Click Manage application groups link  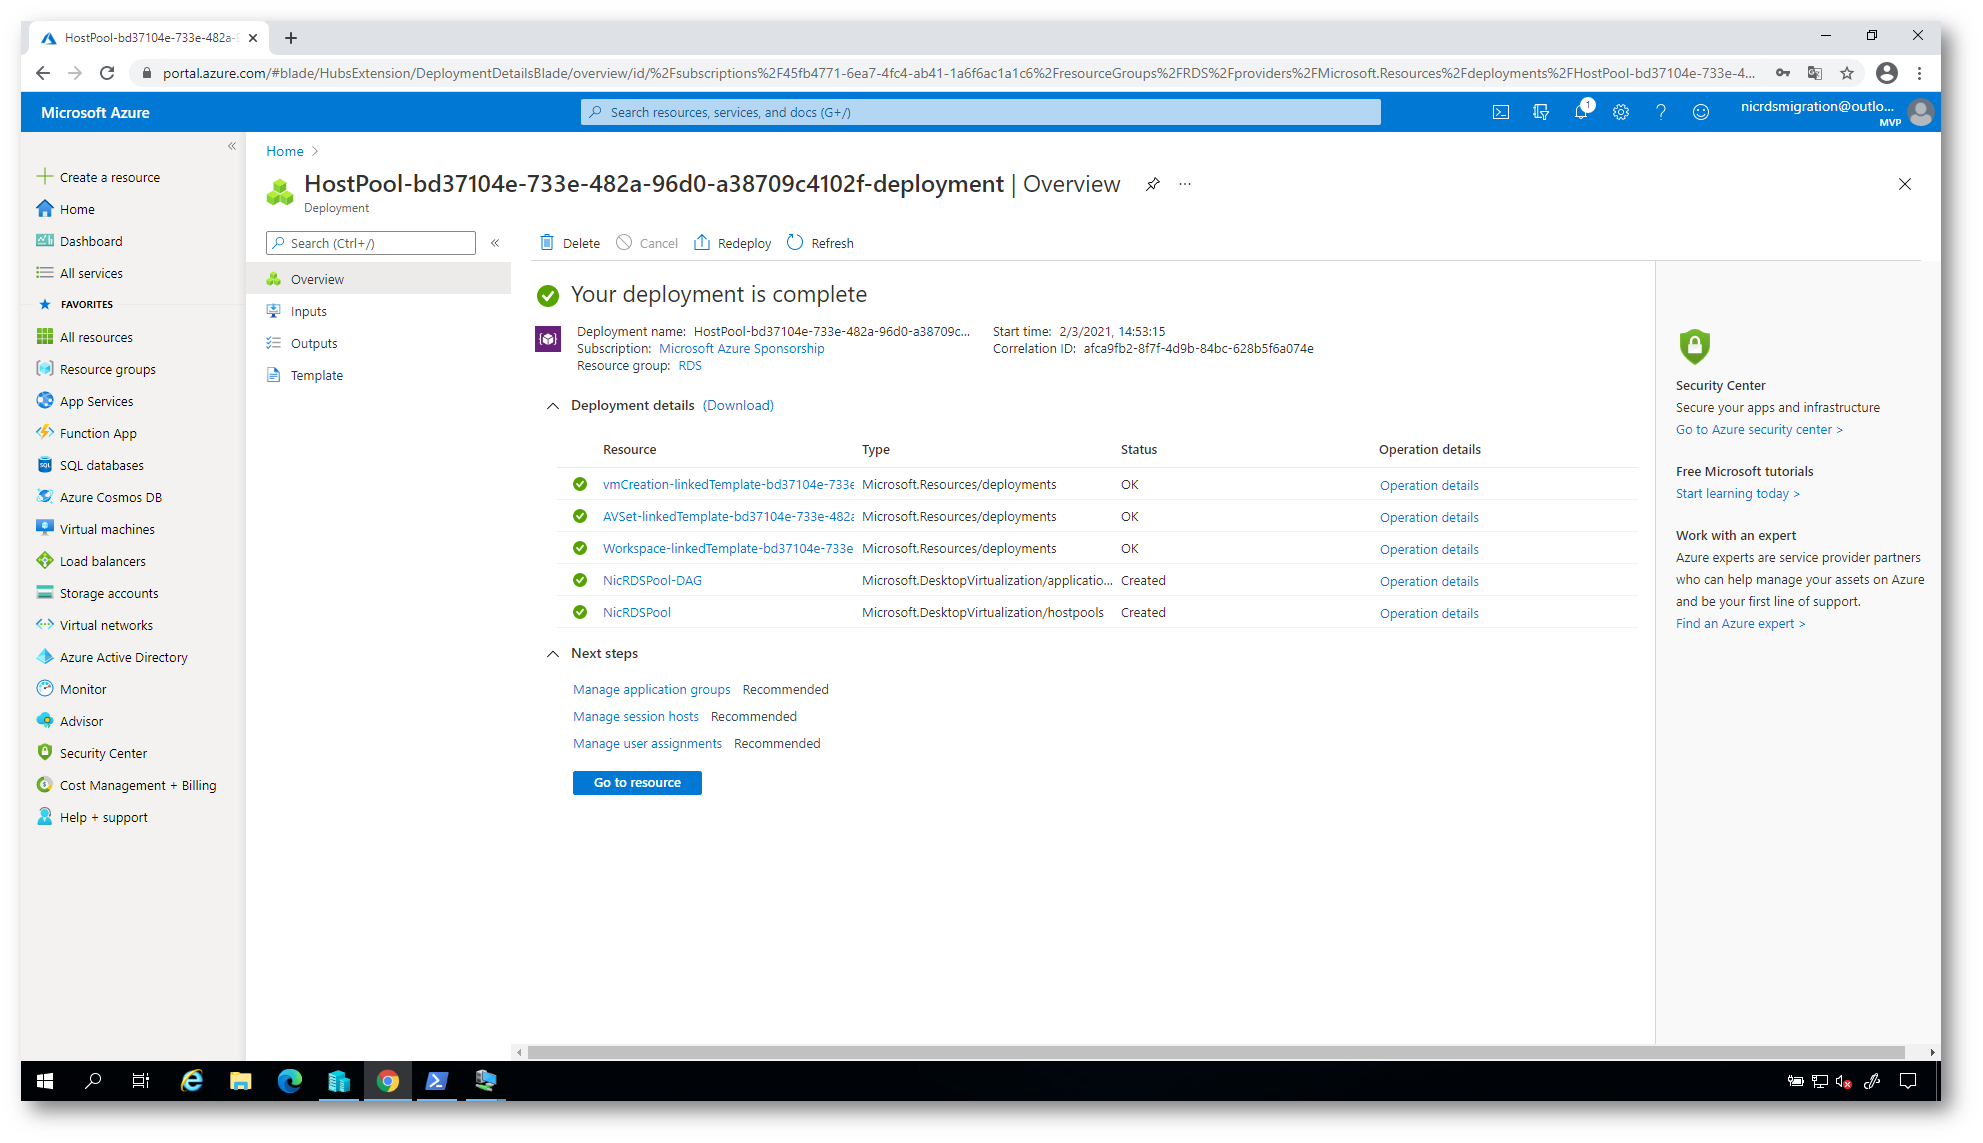pyautogui.click(x=652, y=690)
